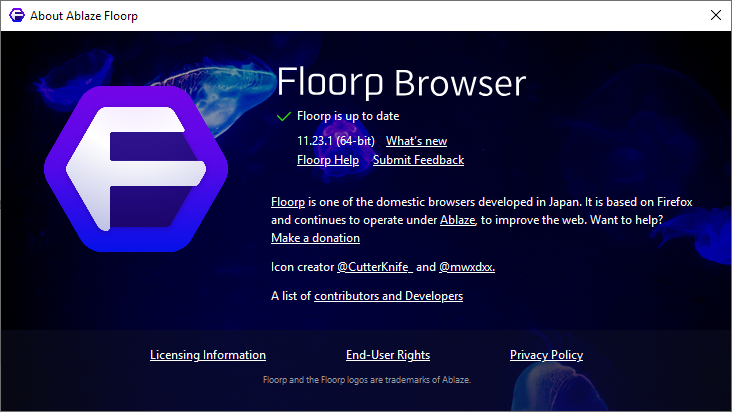Click the trademark notice about Ablaze

click(366, 380)
